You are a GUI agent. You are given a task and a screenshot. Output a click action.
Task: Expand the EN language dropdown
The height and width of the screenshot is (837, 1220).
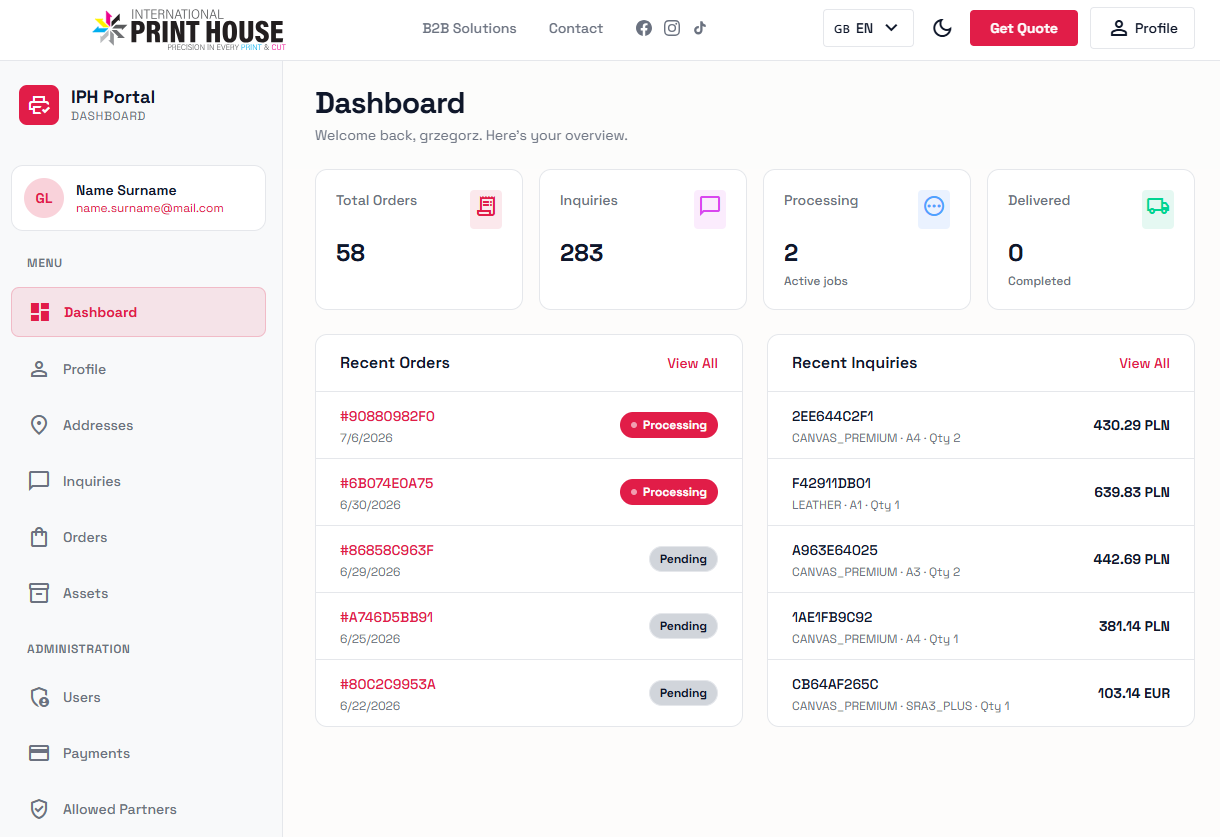868,28
